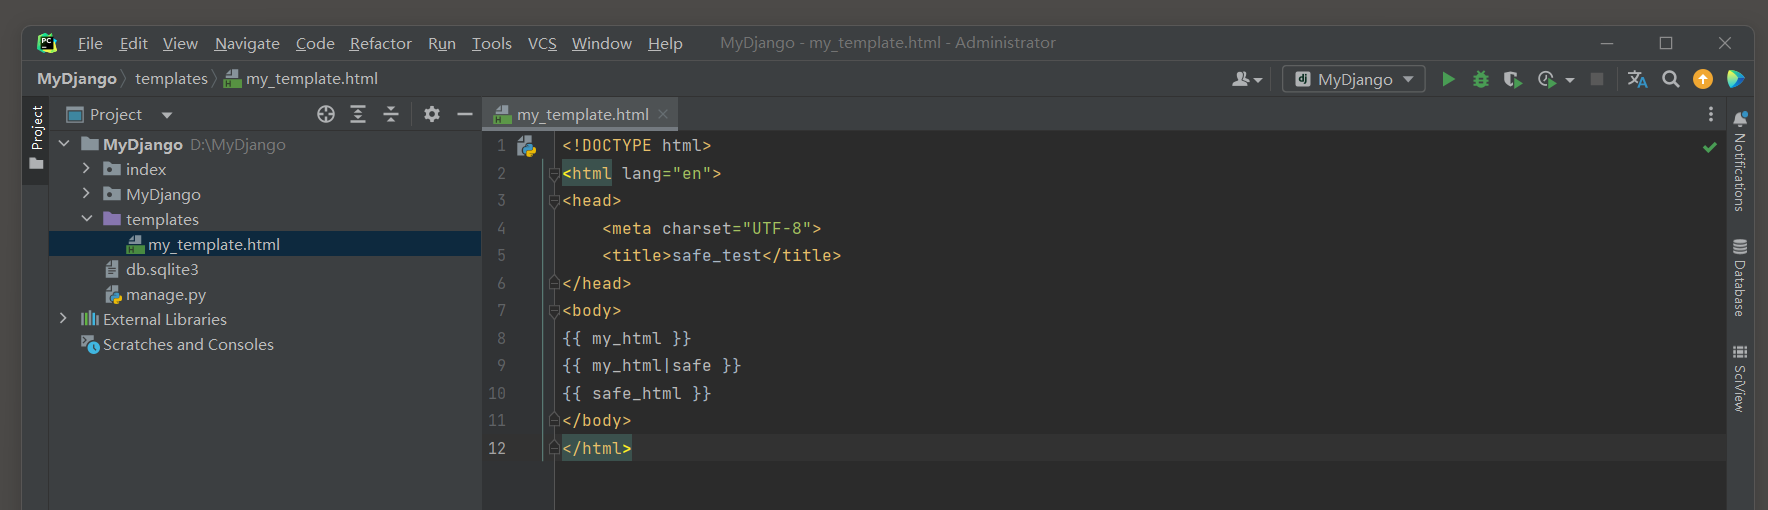The image size is (1768, 510).
Task: Open the Edit menu
Action: click(x=133, y=43)
